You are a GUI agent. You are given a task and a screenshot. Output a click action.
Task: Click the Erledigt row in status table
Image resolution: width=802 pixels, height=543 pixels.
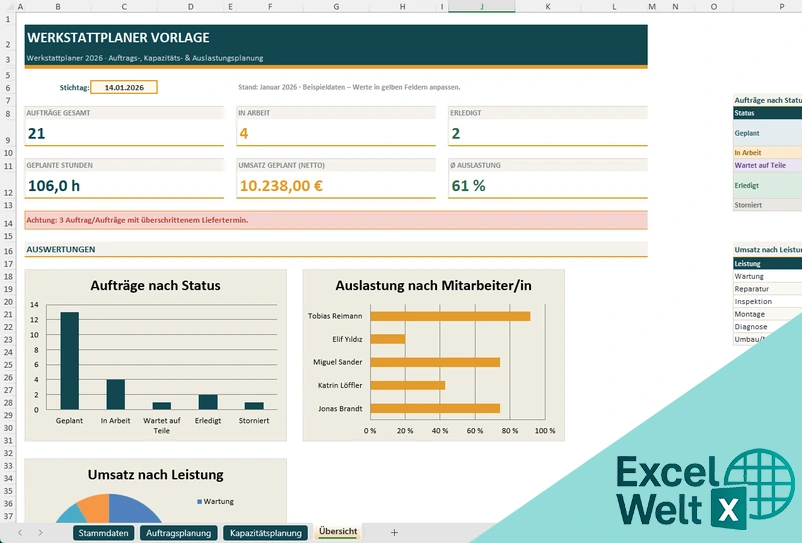(767, 186)
